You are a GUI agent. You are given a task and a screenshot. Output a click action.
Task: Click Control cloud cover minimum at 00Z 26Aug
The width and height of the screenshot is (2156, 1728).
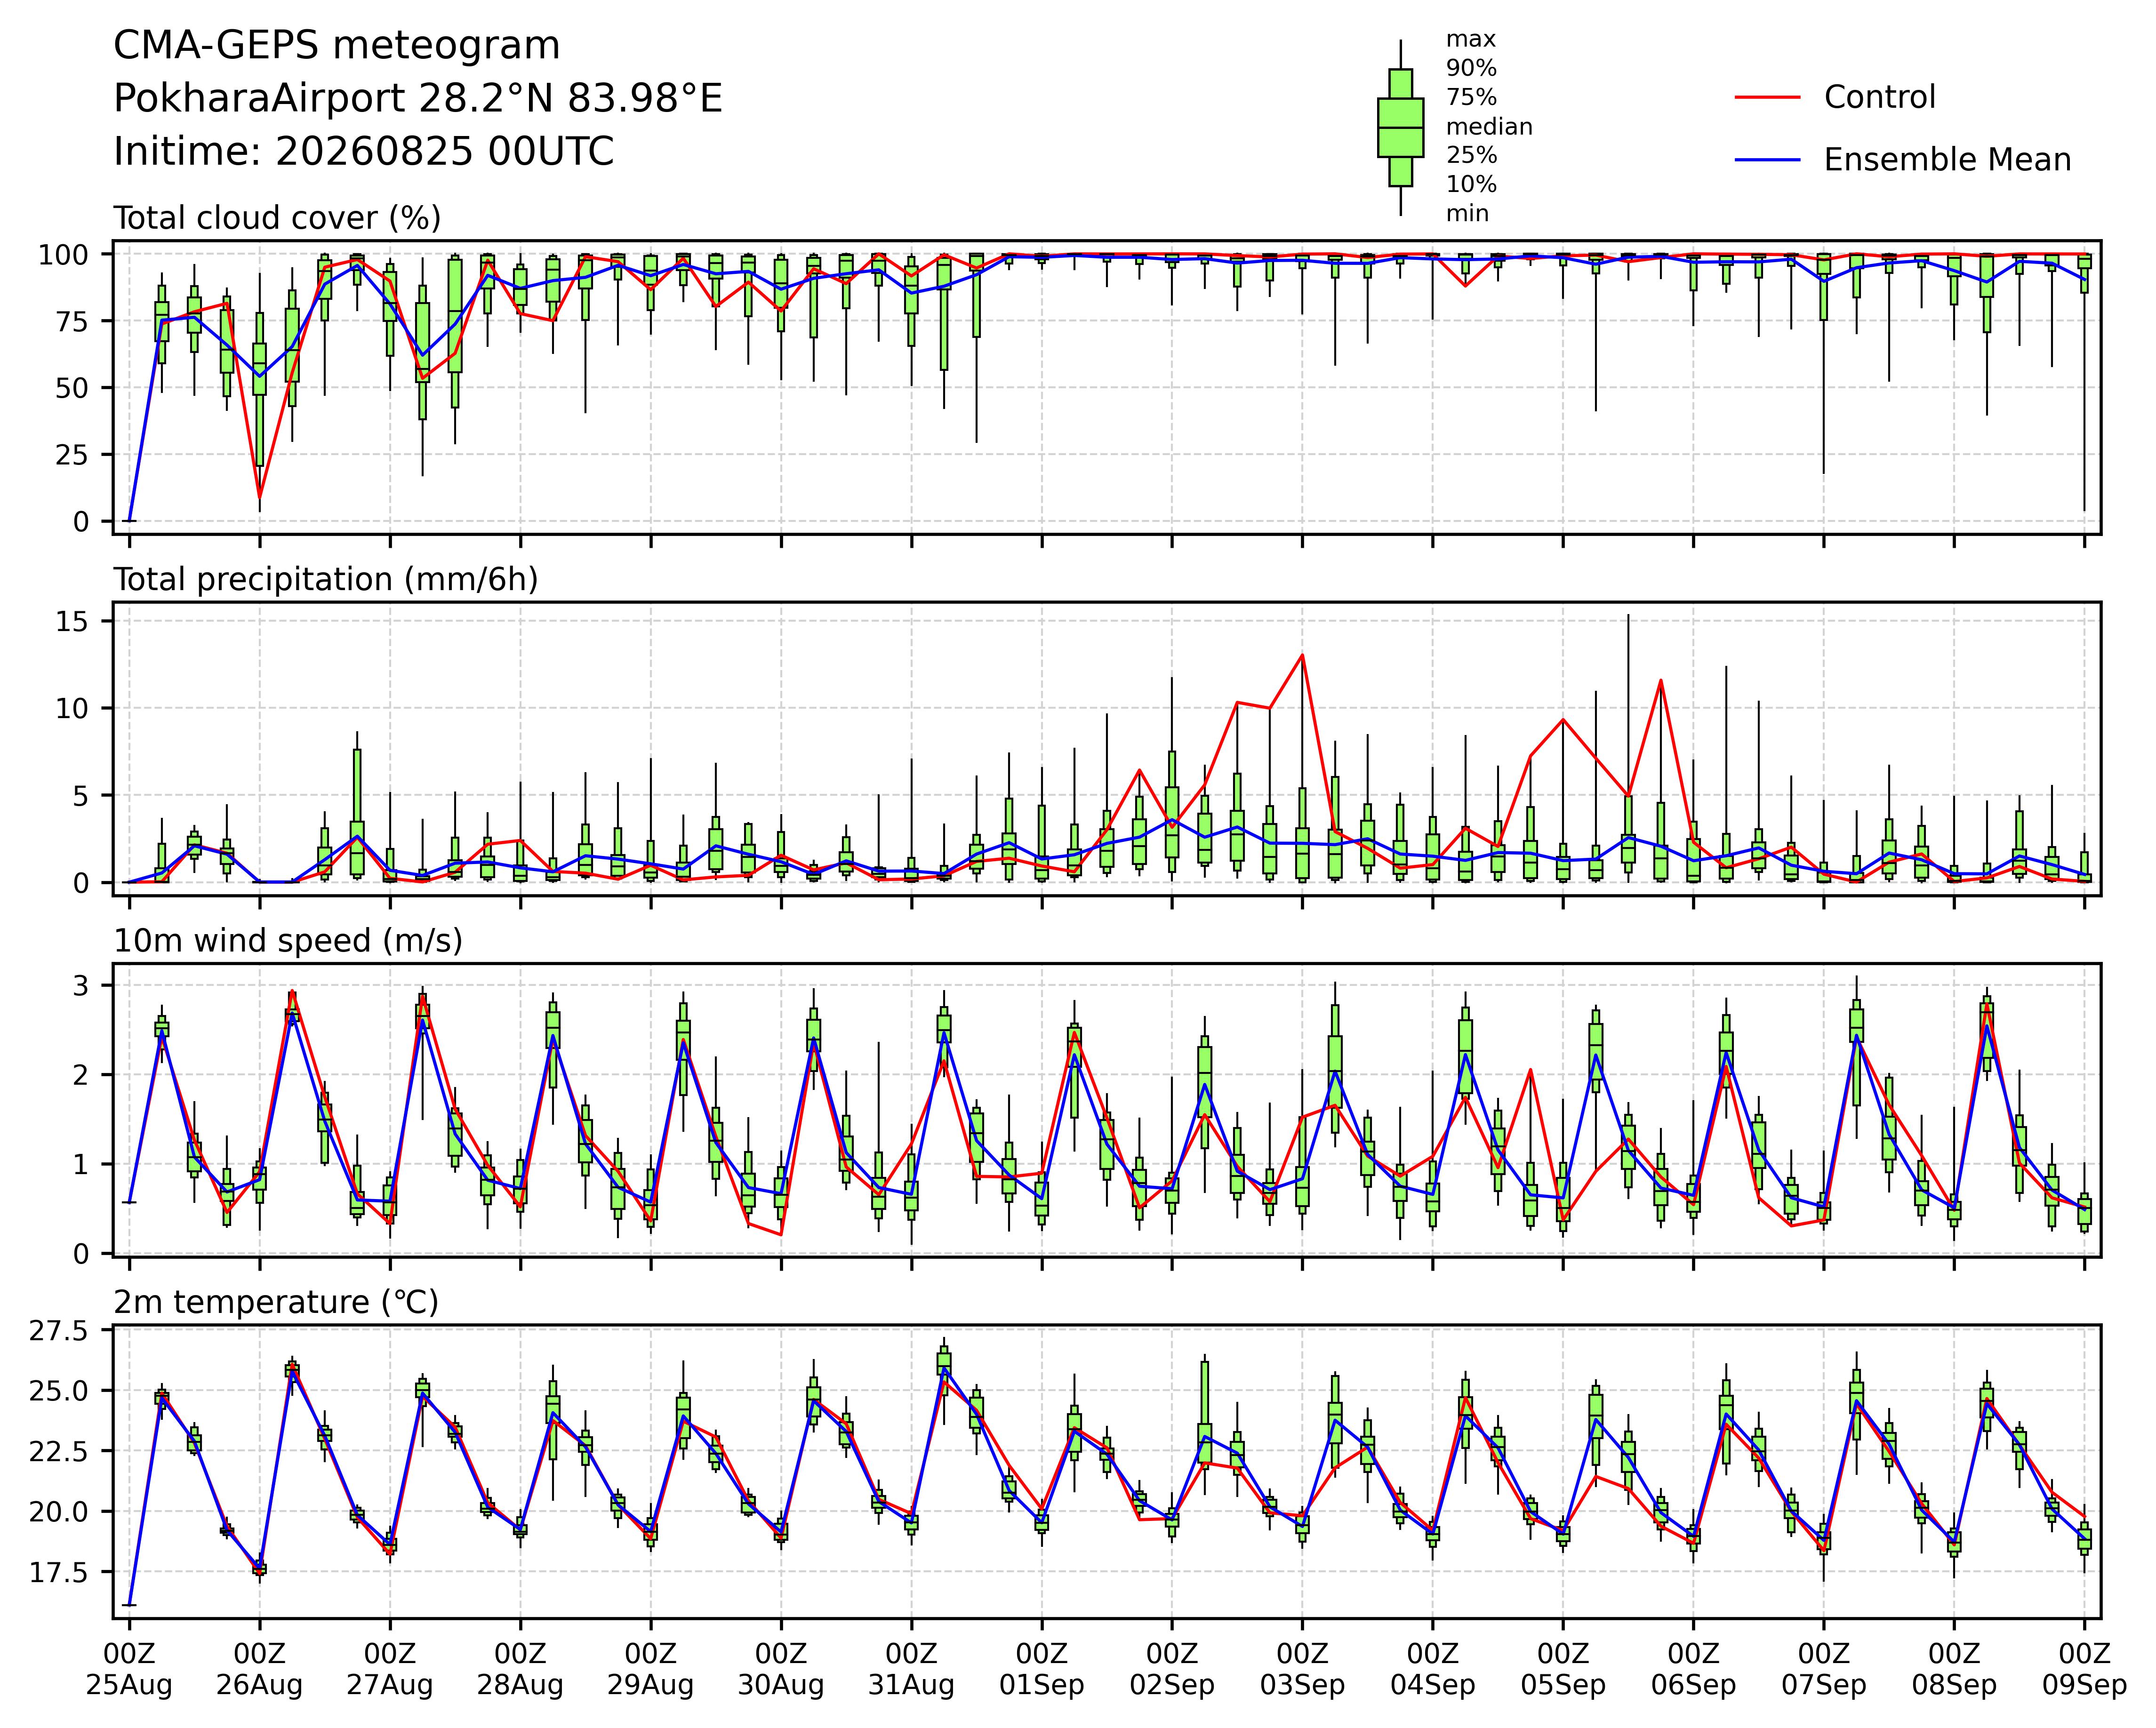pos(260,497)
